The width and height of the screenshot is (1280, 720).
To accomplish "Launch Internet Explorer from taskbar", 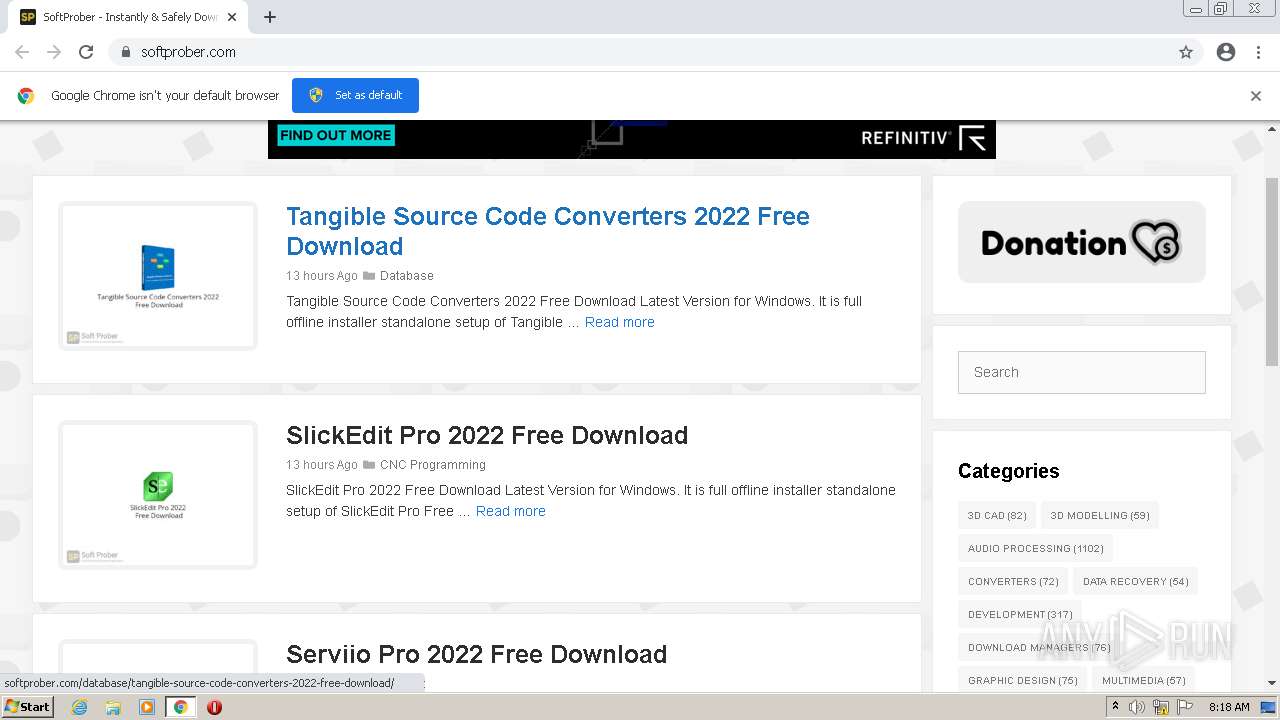I will (79, 707).
